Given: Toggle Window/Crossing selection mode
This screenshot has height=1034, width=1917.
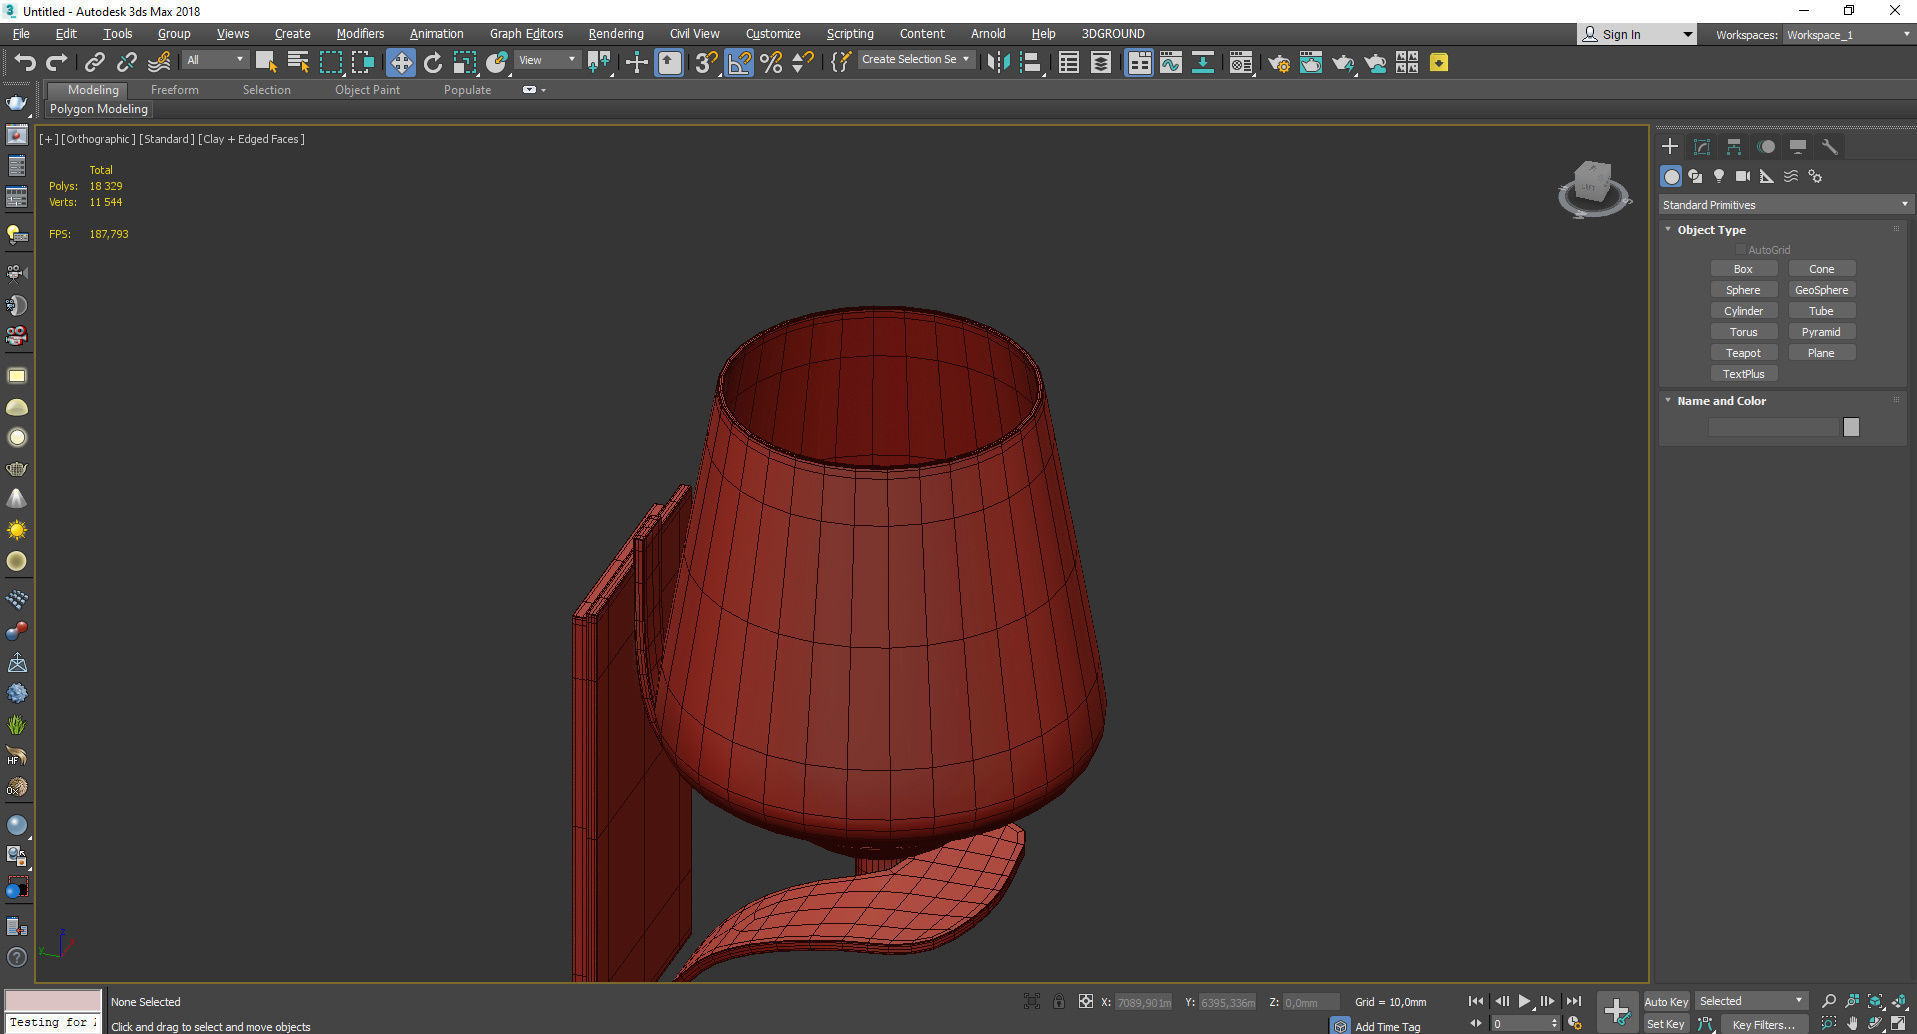Looking at the screenshot, I should click(x=362, y=63).
